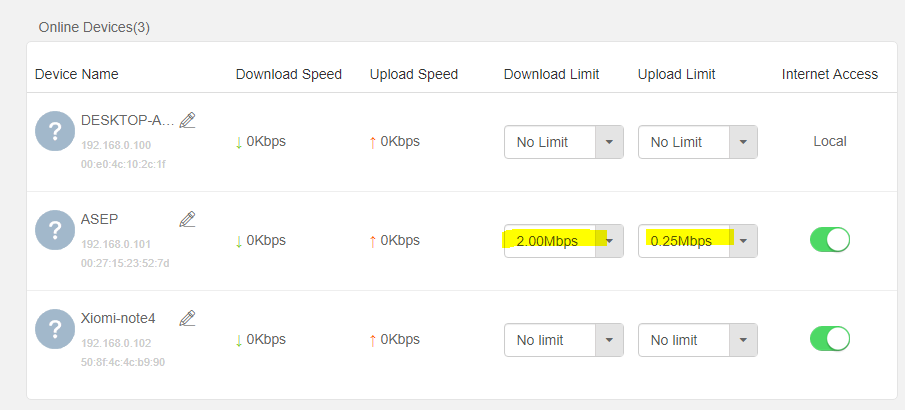
Task: Disable internet access for ASEP
Action: pyautogui.click(x=830, y=240)
